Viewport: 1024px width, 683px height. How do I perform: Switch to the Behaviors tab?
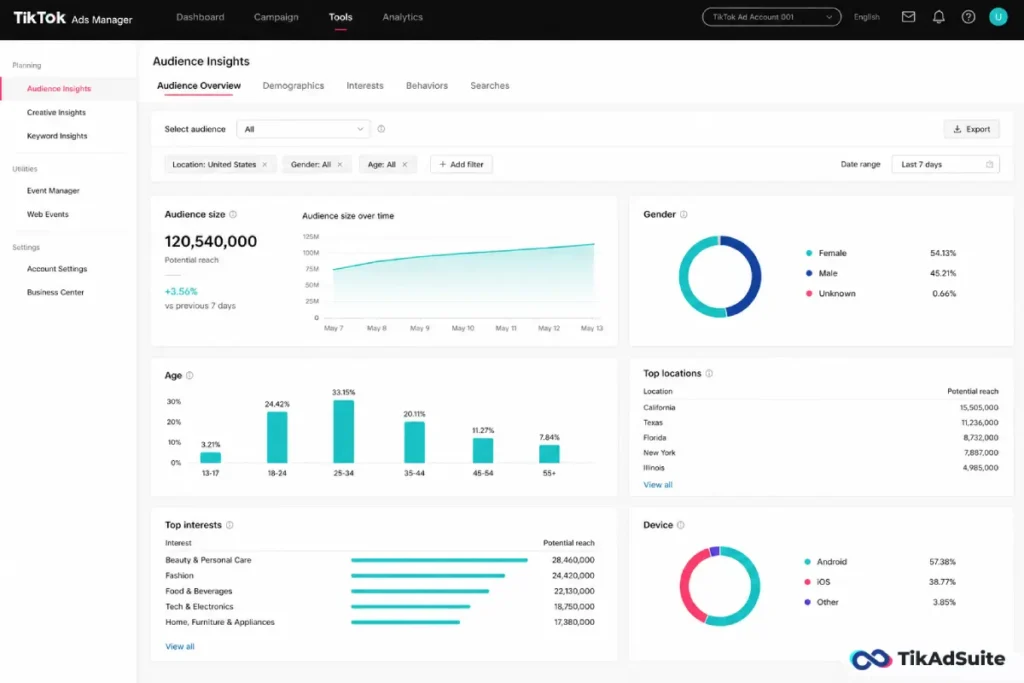[426, 86]
